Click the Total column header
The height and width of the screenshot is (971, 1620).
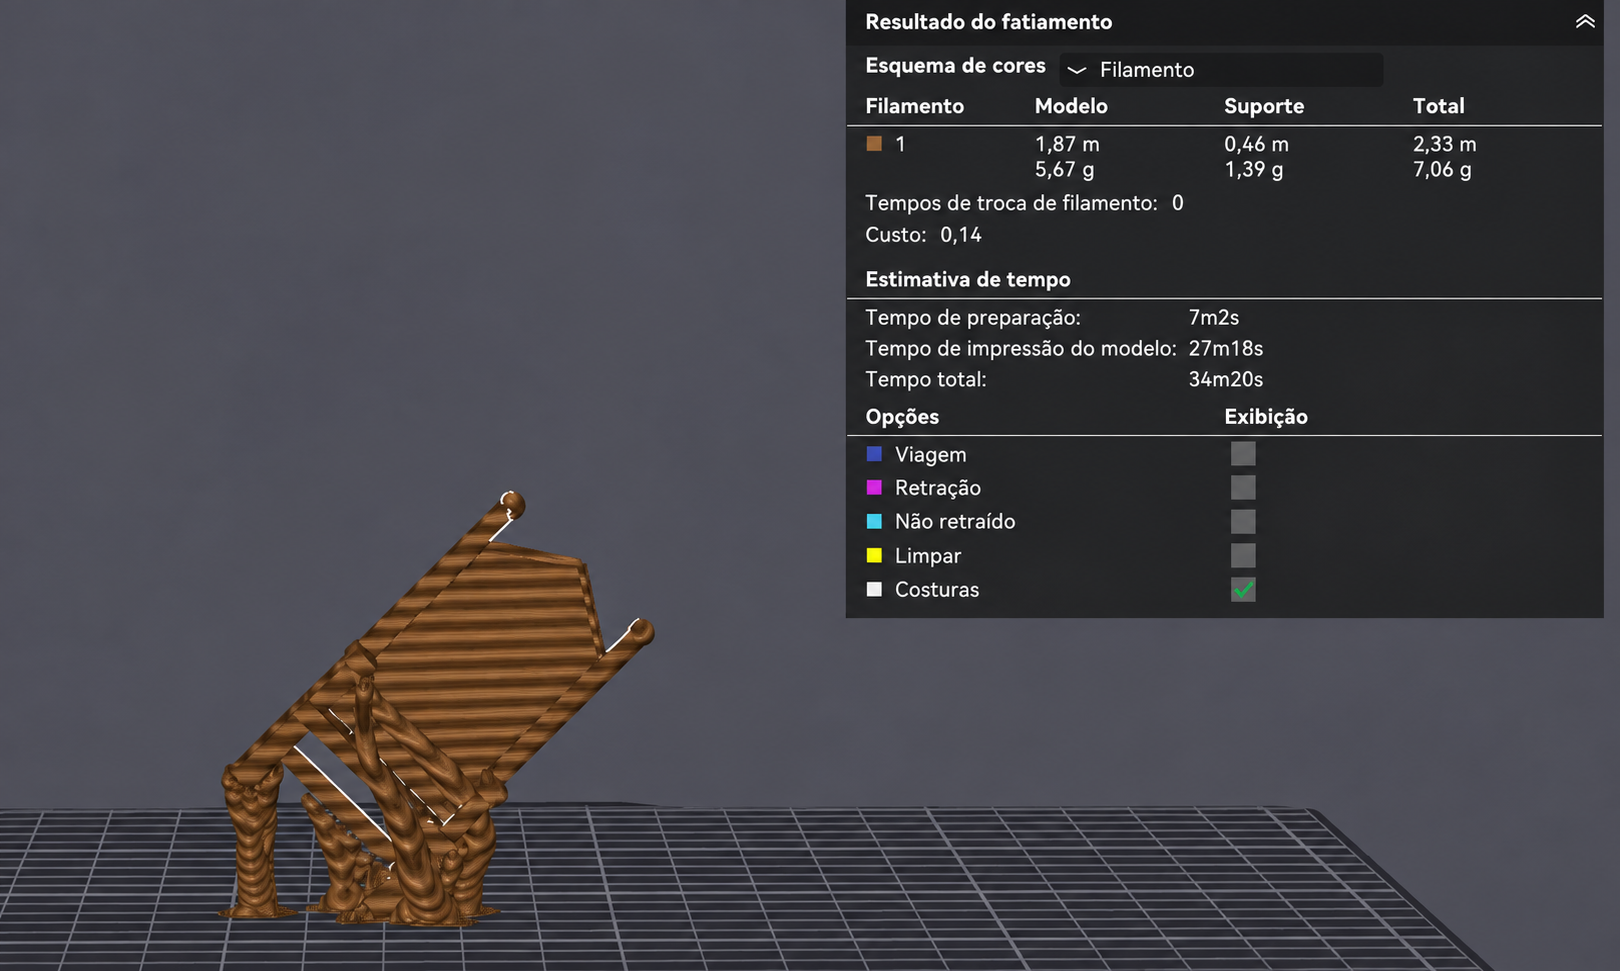pos(1438,106)
